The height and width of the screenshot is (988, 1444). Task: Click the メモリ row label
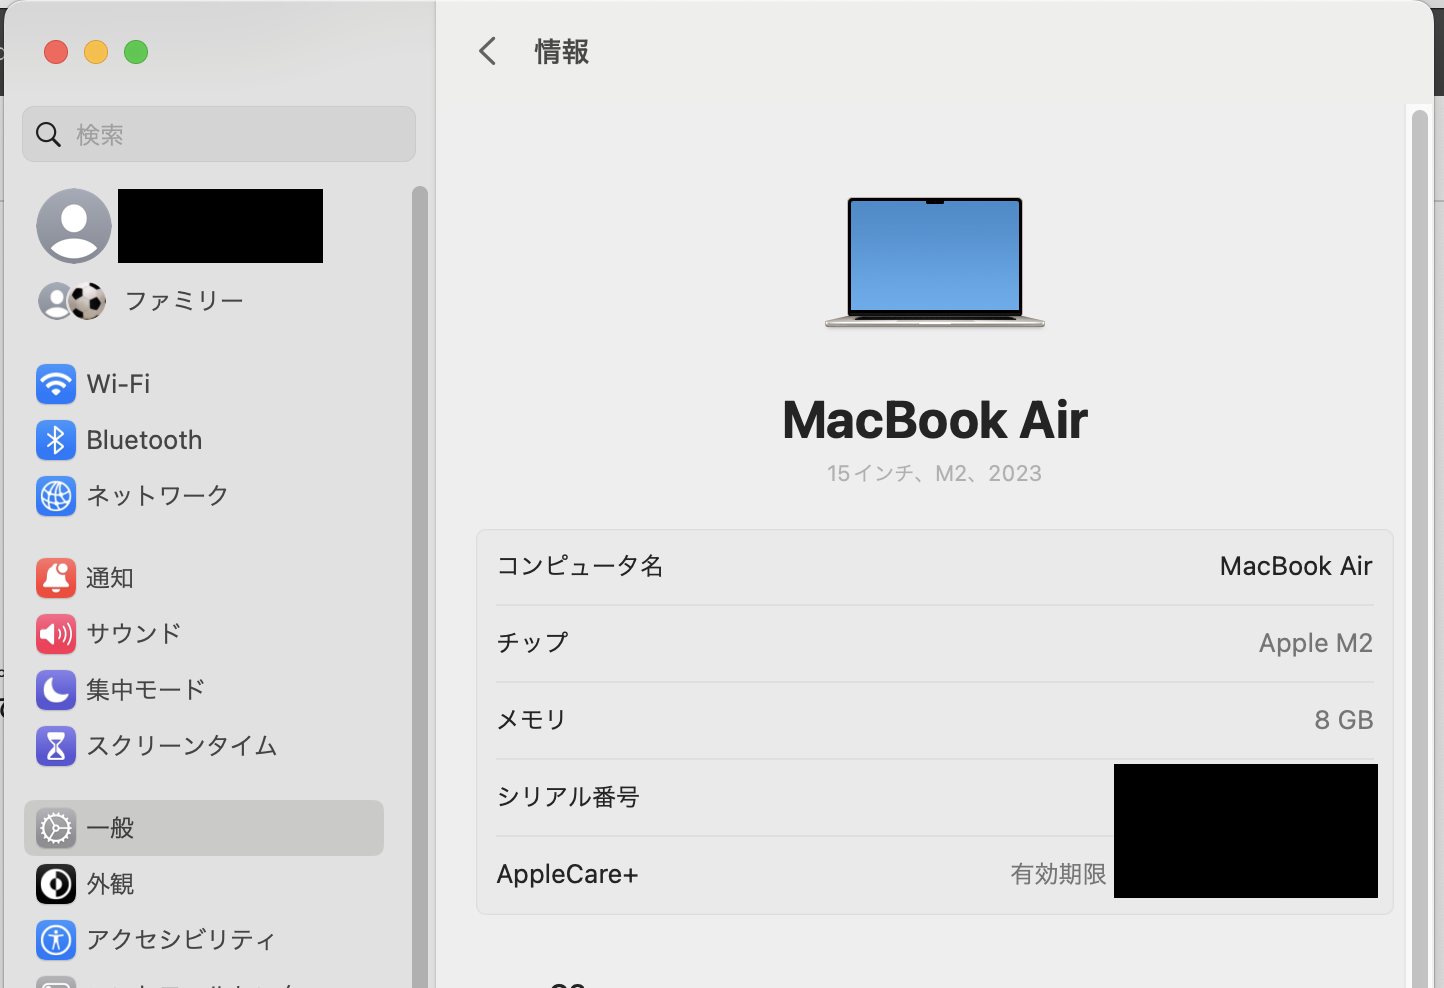click(x=532, y=720)
